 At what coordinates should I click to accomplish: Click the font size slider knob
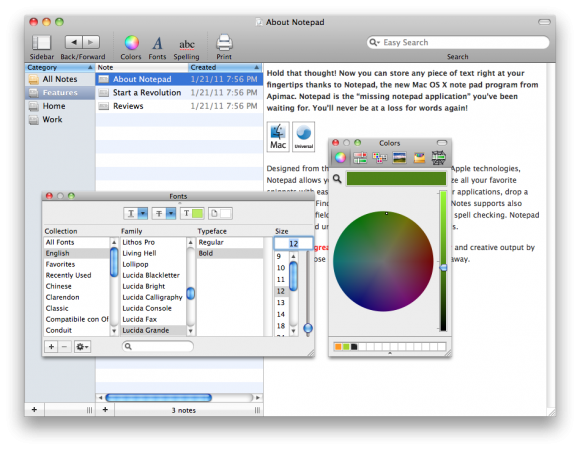308,328
